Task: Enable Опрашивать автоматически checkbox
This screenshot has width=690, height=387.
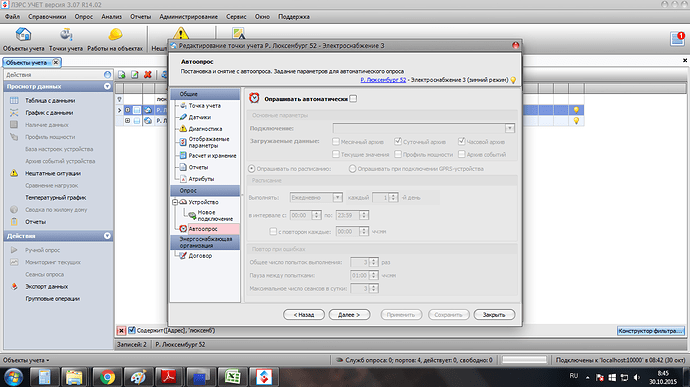Action: (x=353, y=99)
